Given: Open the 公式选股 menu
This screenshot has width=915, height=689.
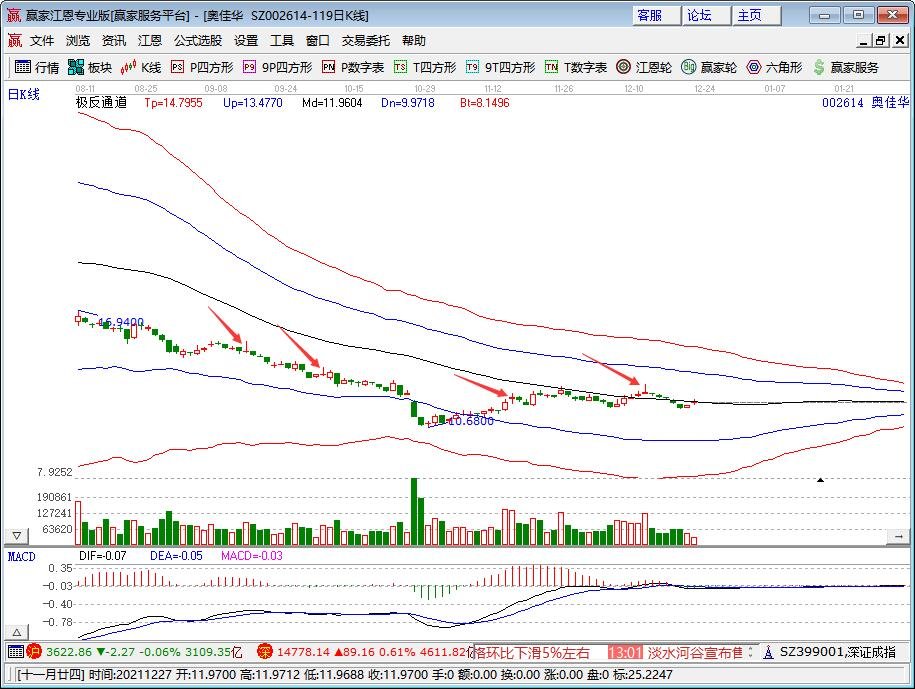Looking at the screenshot, I should click(198, 40).
